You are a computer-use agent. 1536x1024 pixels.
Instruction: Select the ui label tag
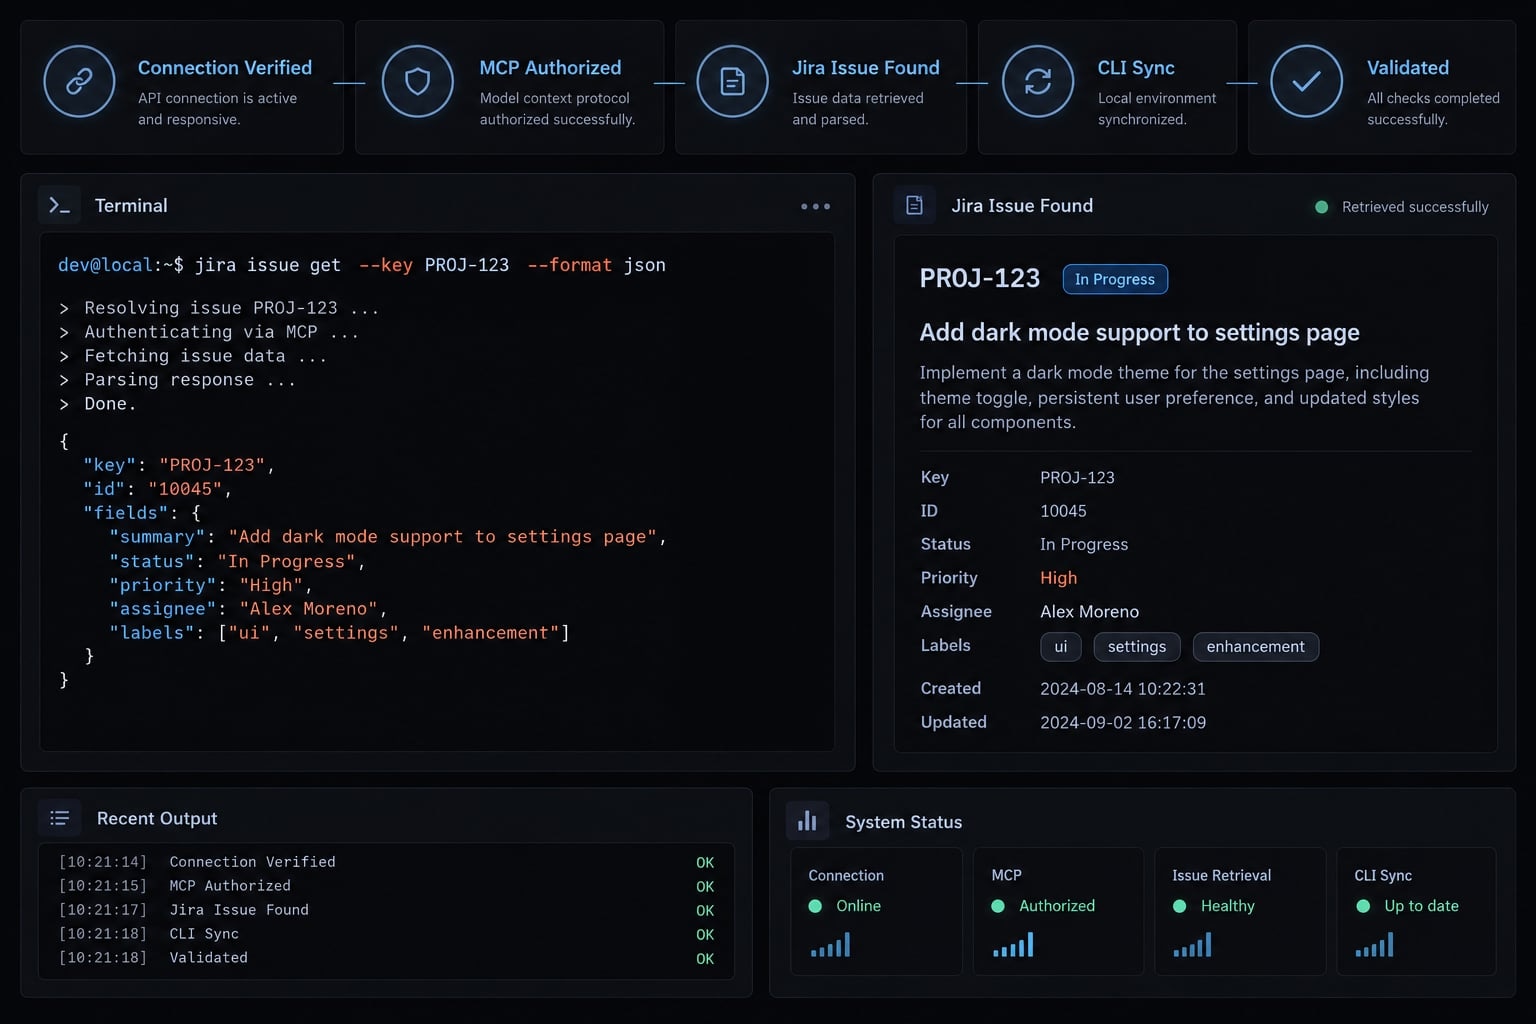(1061, 647)
